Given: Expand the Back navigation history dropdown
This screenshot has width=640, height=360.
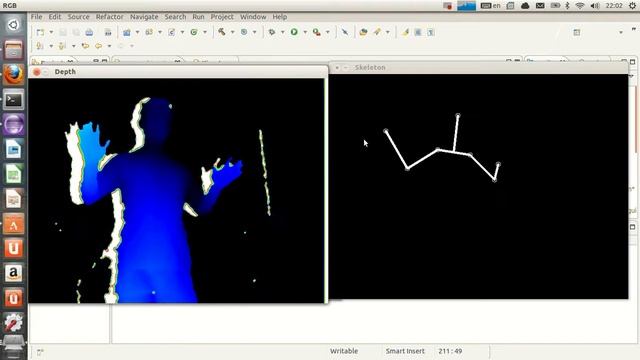Looking at the screenshot, I should point(109,46).
